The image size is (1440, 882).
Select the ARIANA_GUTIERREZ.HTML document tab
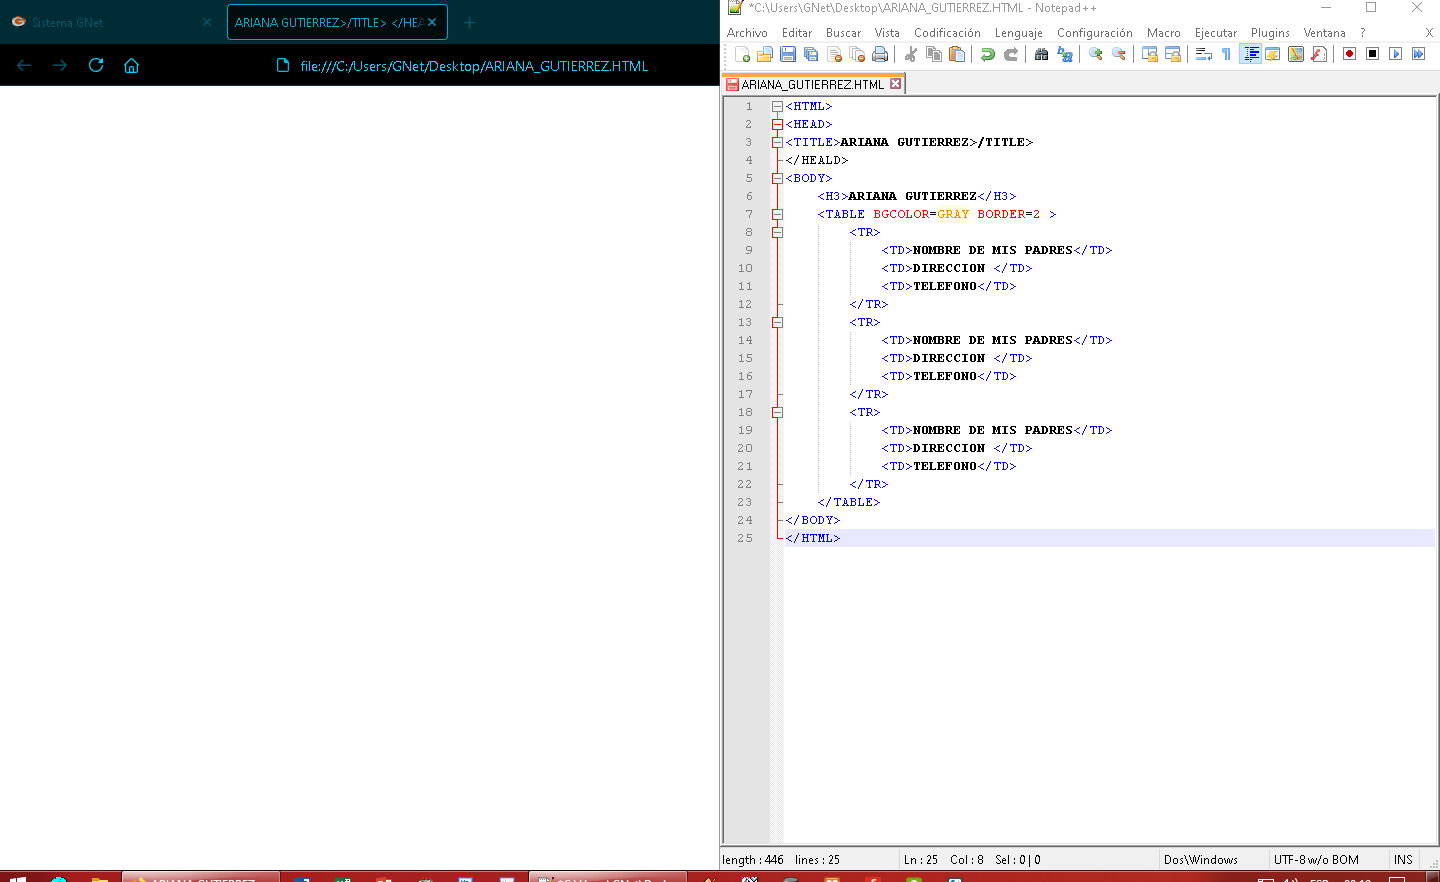pyautogui.click(x=813, y=84)
